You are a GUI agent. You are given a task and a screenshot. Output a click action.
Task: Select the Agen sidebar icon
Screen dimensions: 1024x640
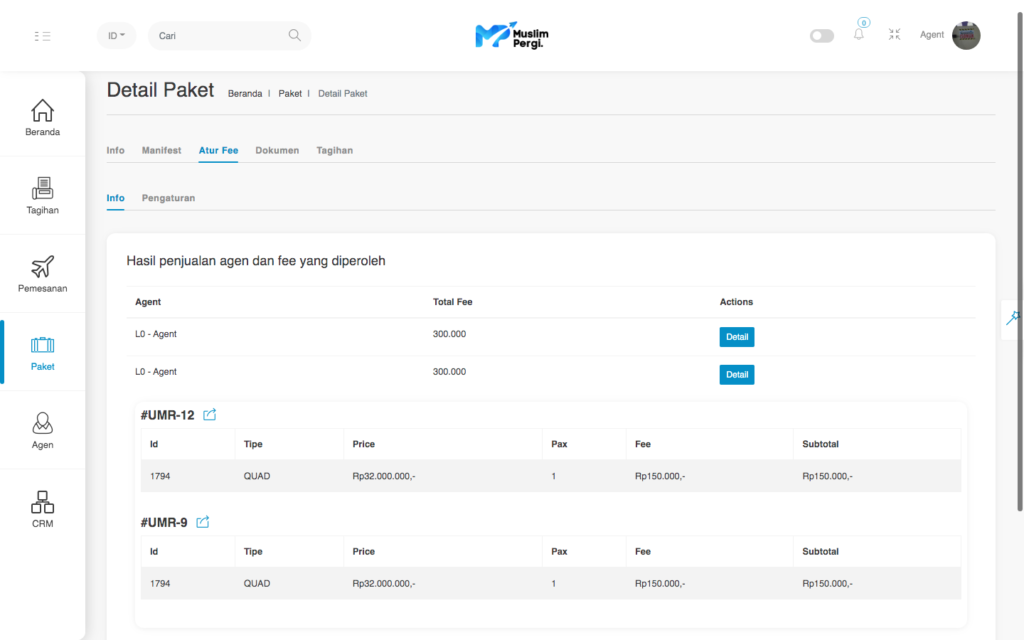click(x=42, y=430)
